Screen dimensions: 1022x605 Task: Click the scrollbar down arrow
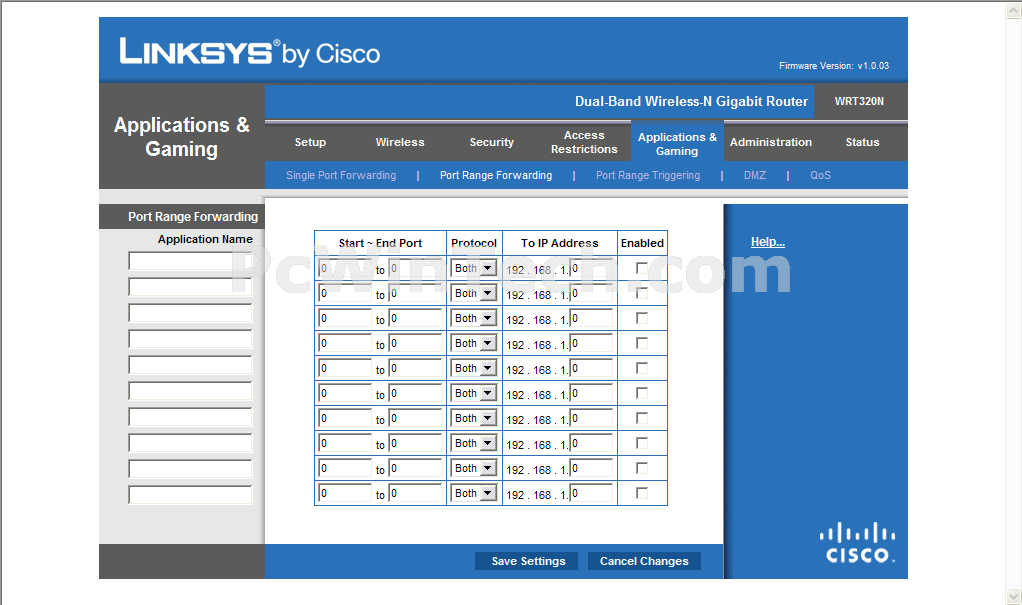tap(1014, 597)
